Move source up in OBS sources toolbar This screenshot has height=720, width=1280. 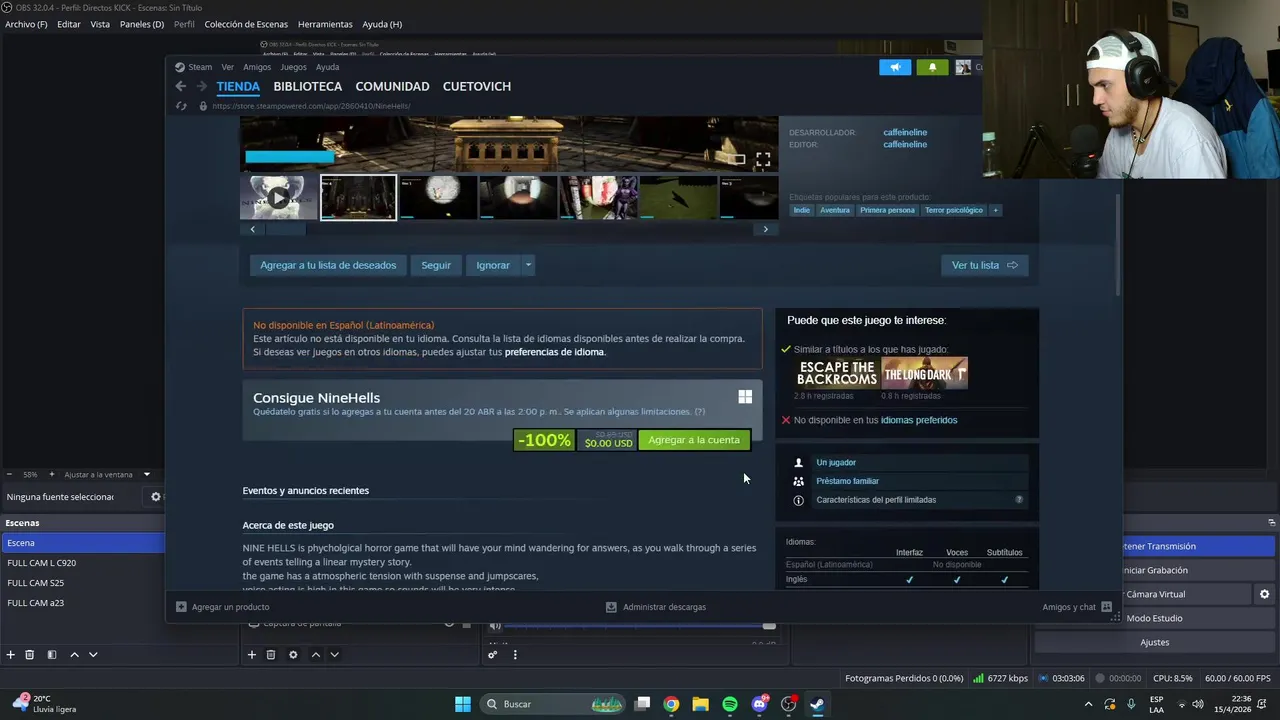click(316, 655)
